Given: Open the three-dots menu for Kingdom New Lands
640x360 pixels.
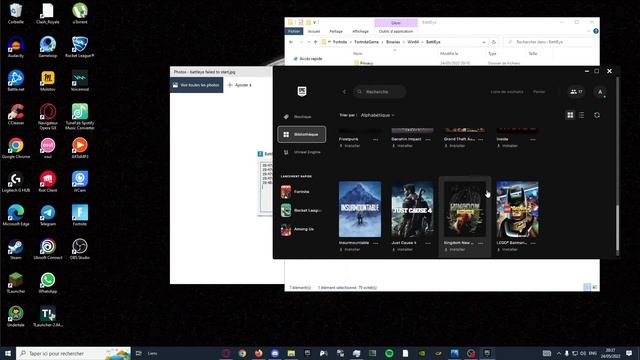Looking at the screenshot, I should click(x=480, y=243).
